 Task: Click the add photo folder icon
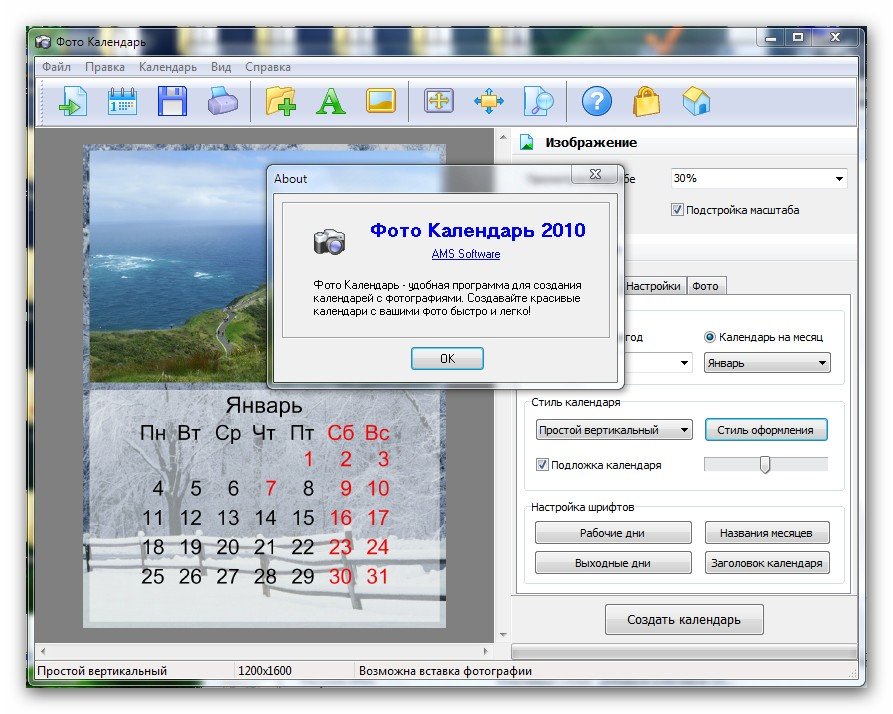click(281, 101)
